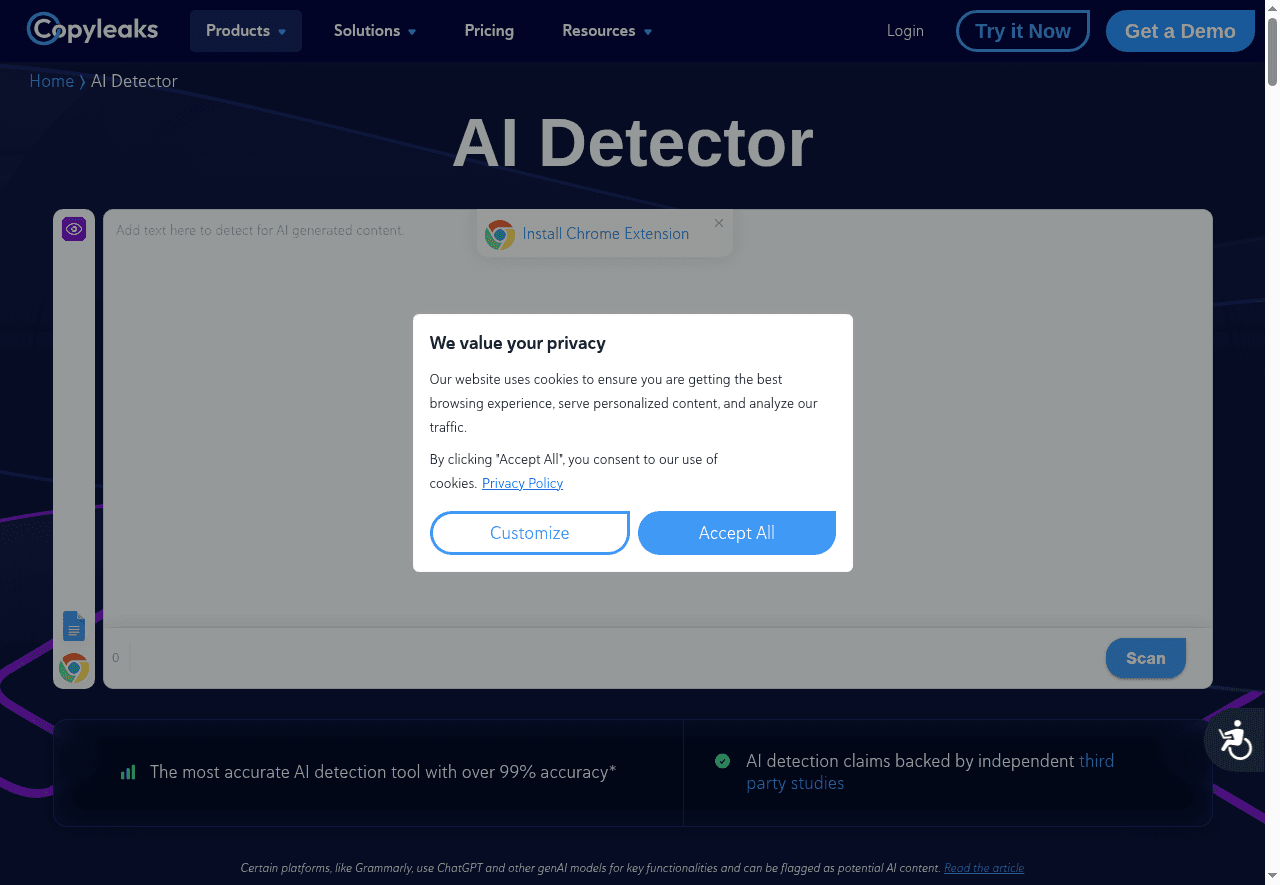Screen dimensions: 1280x885
Task: Open the Resources dropdown
Action: [606, 31]
